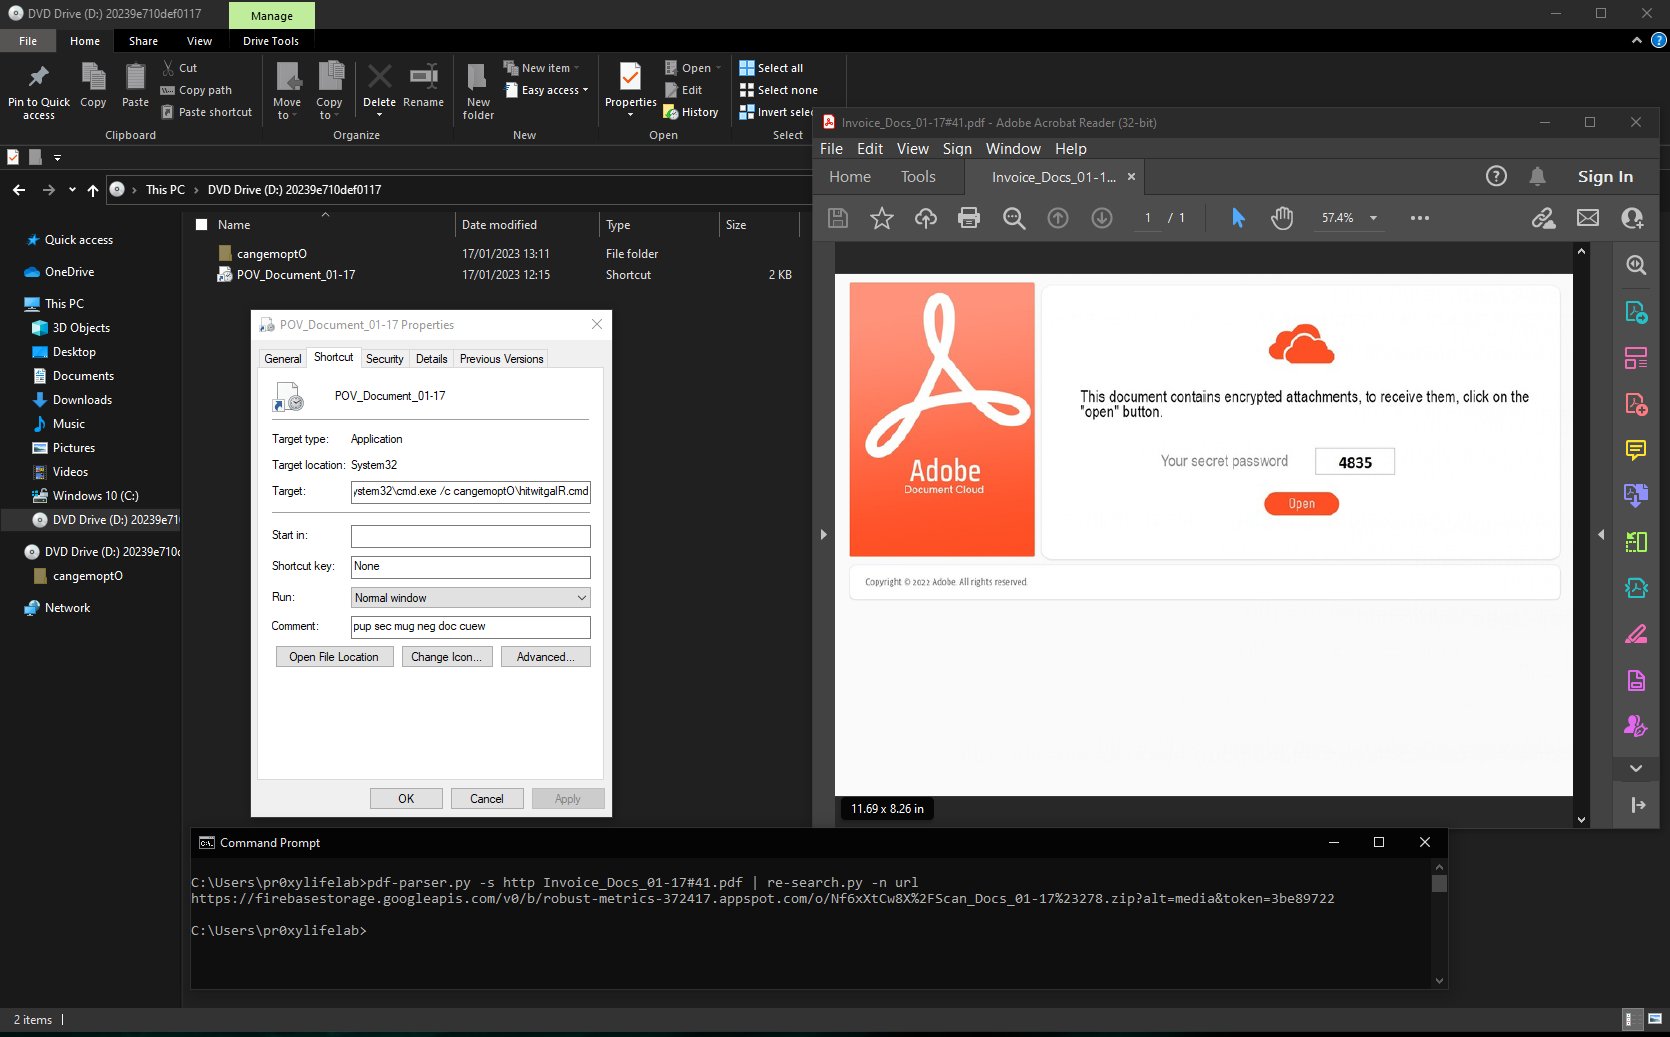The image size is (1670, 1037).
Task: Open the three-dots more tools menu
Action: click(1419, 218)
